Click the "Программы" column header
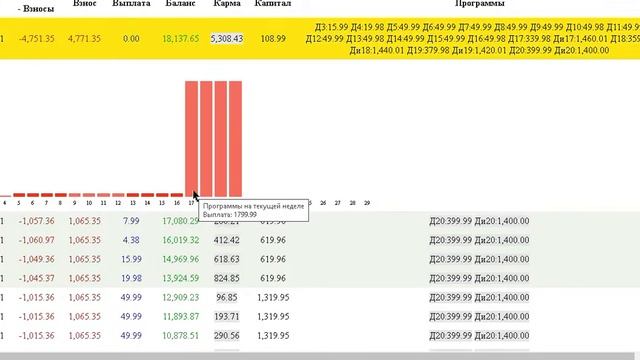The image size is (640, 360). coord(480,3)
